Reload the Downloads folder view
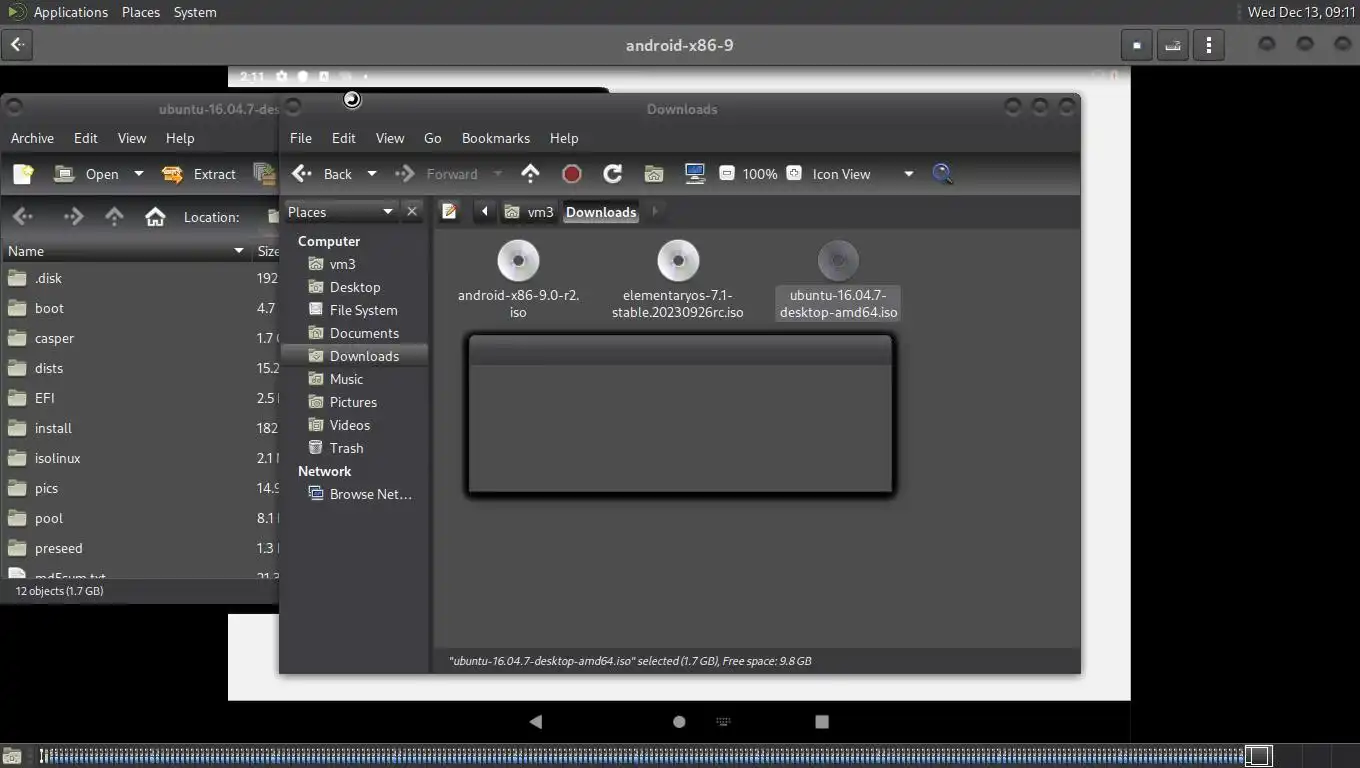Image resolution: width=1360 pixels, height=768 pixels. [x=613, y=174]
